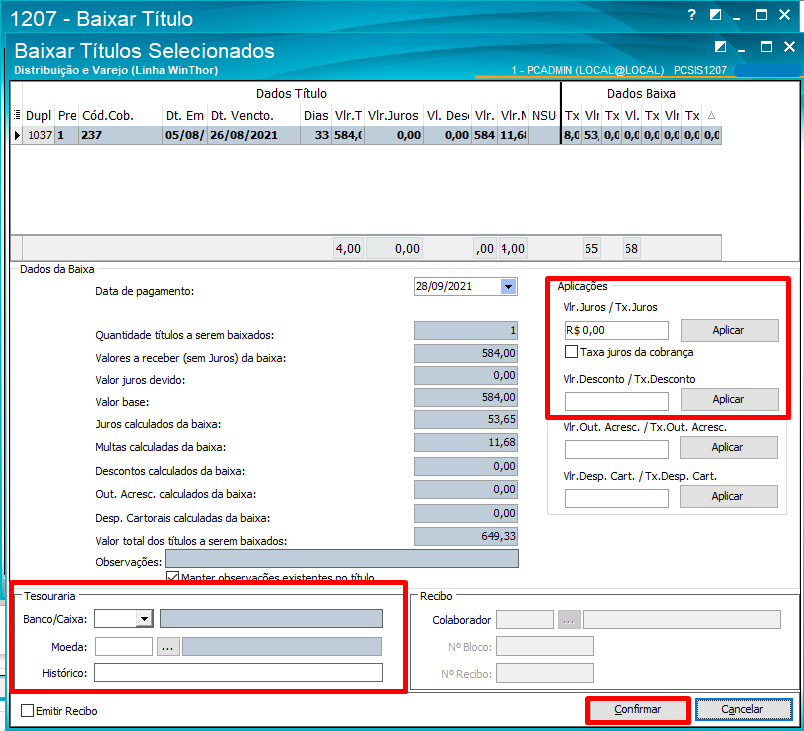Screen dimensions: 804x731
Task: Enable Emitir Recibo checkbox
Action: click(27, 711)
